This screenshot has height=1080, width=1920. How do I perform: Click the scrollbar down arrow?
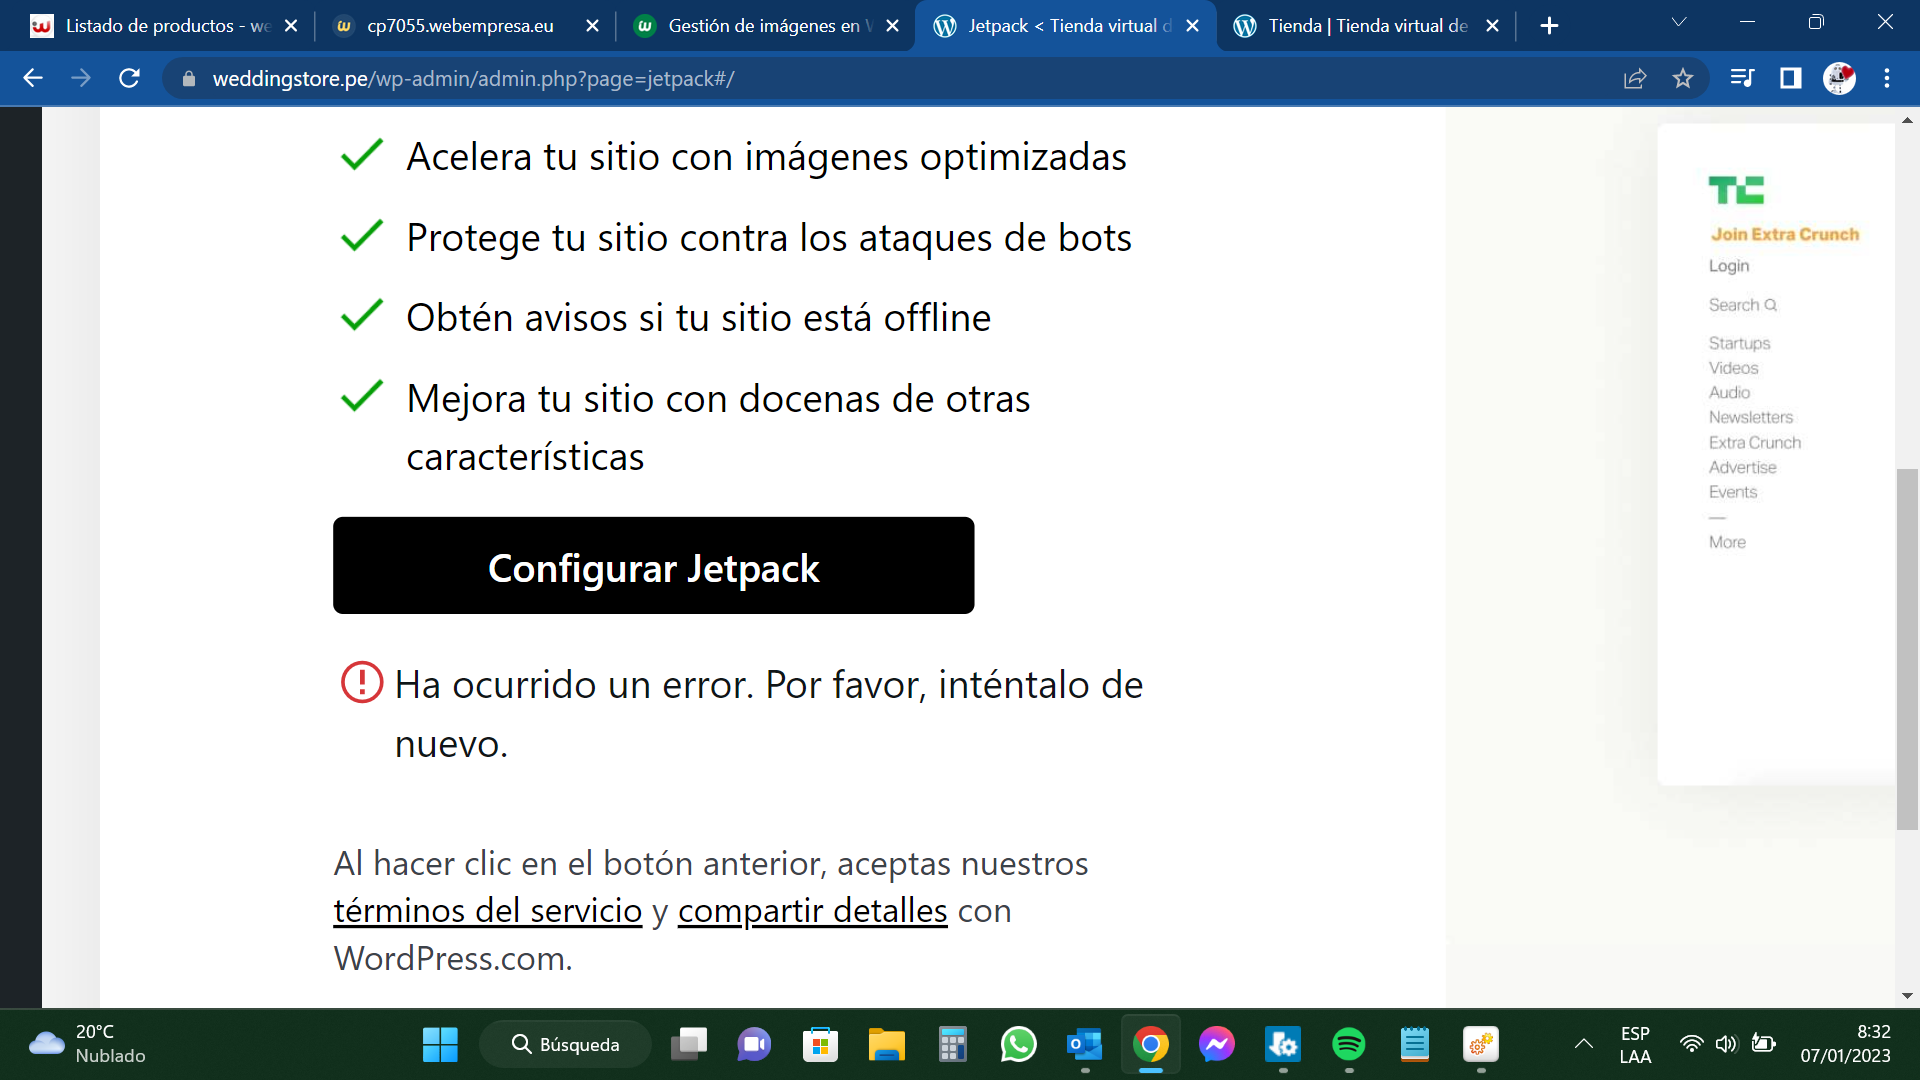(1907, 996)
